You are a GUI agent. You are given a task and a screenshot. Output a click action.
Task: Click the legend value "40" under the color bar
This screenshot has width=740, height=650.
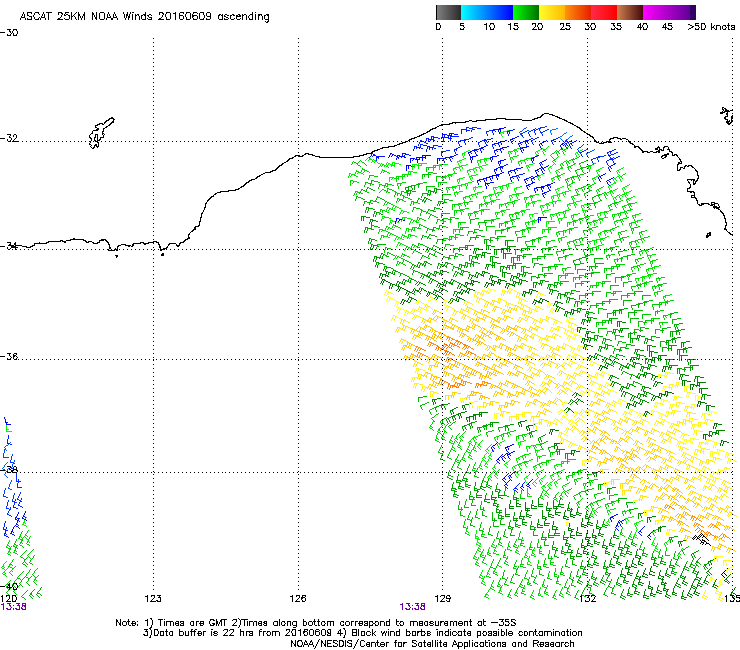(642, 27)
